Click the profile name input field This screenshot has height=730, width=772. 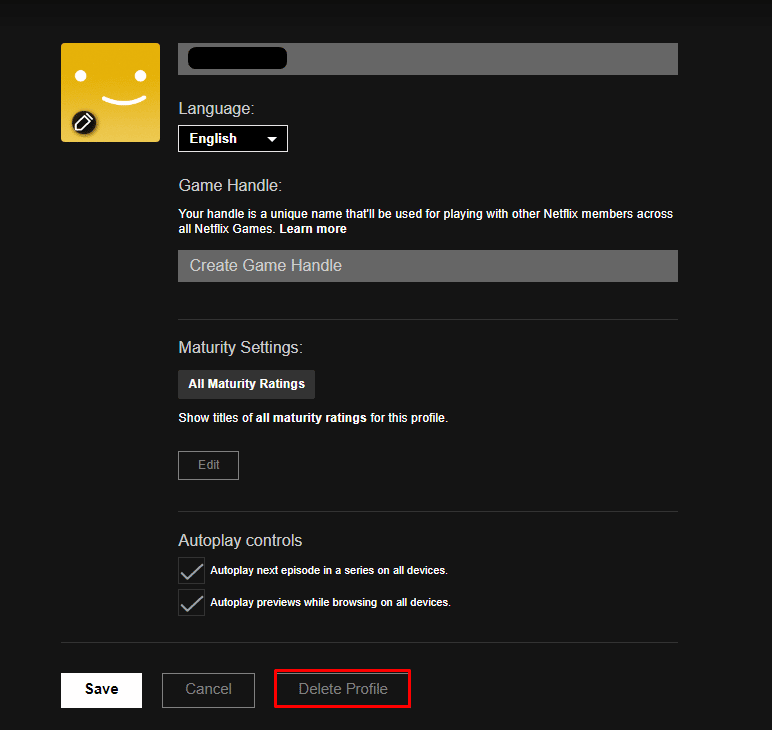point(428,59)
